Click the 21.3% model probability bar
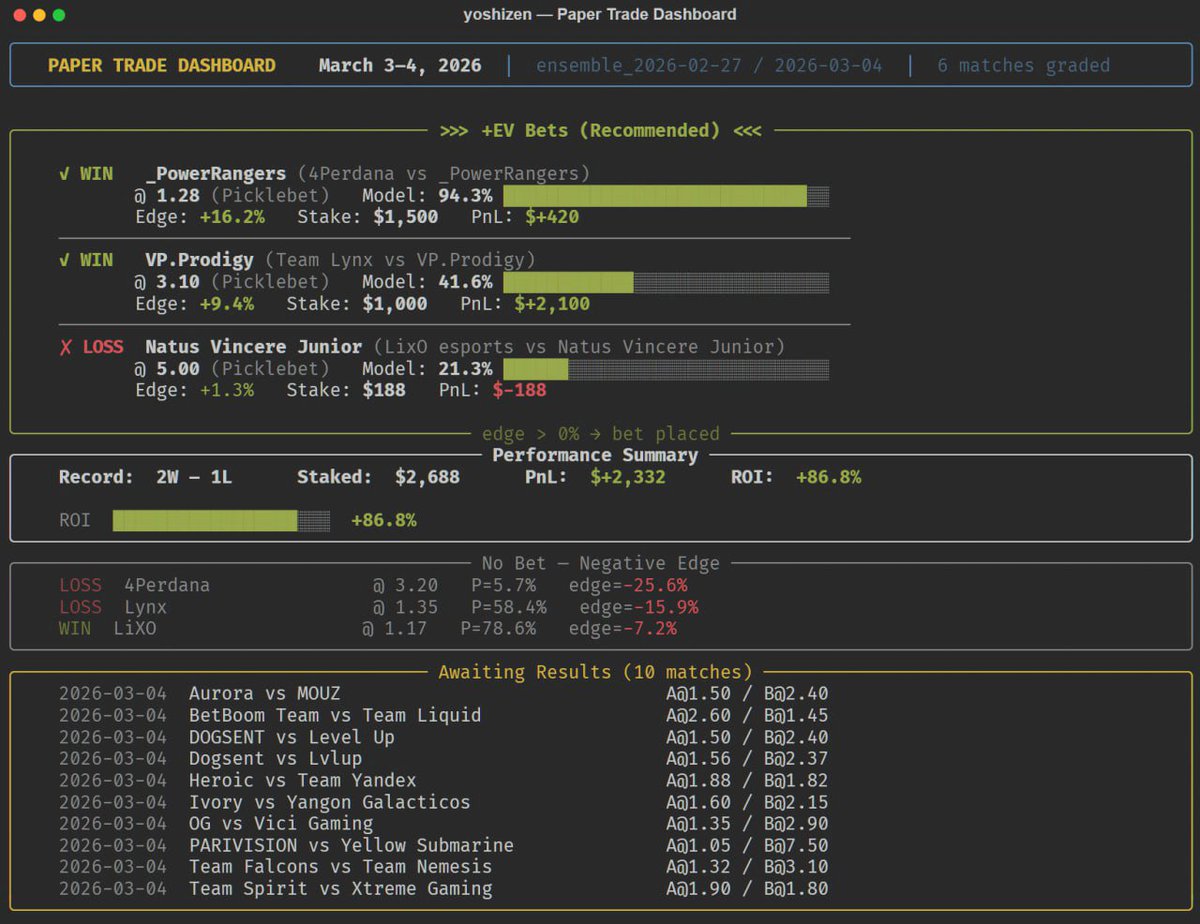Image resolution: width=1200 pixels, height=924 pixels. tap(666, 369)
